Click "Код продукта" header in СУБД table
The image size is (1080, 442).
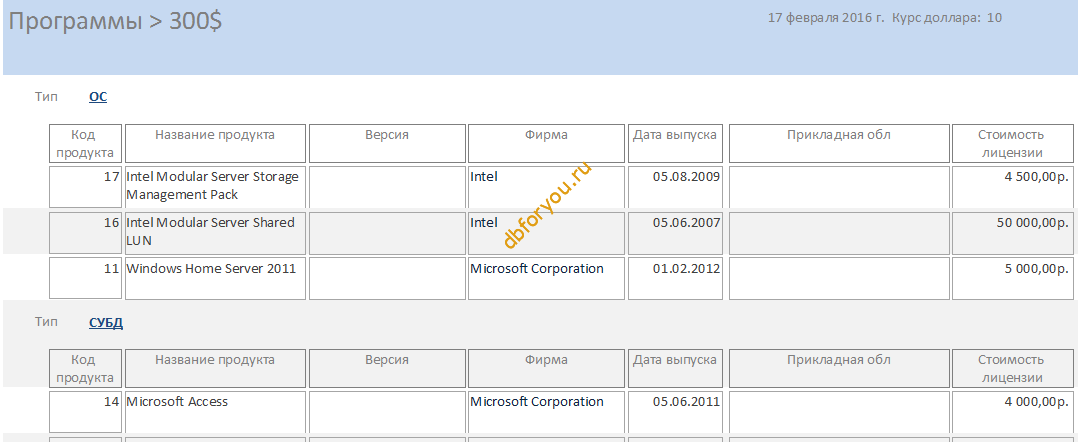85,368
